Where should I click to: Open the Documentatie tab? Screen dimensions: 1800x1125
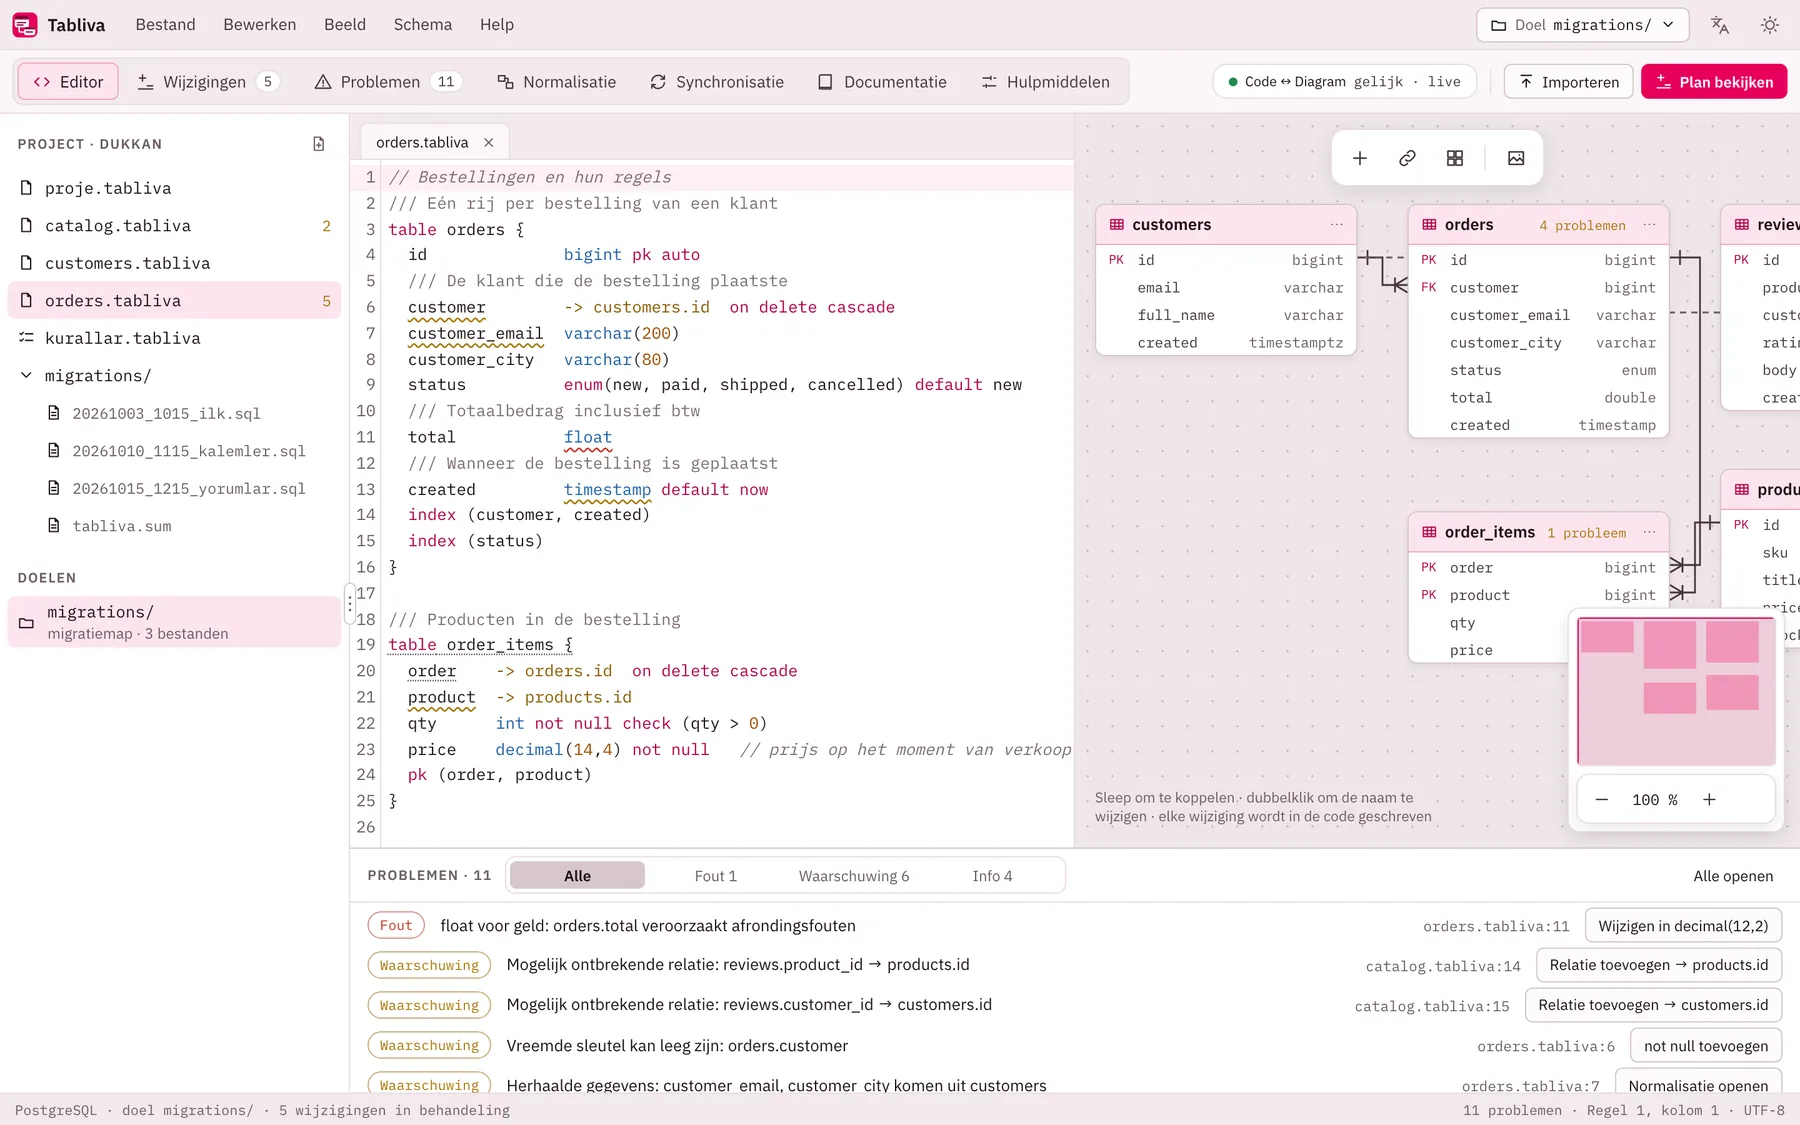(x=882, y=82)
